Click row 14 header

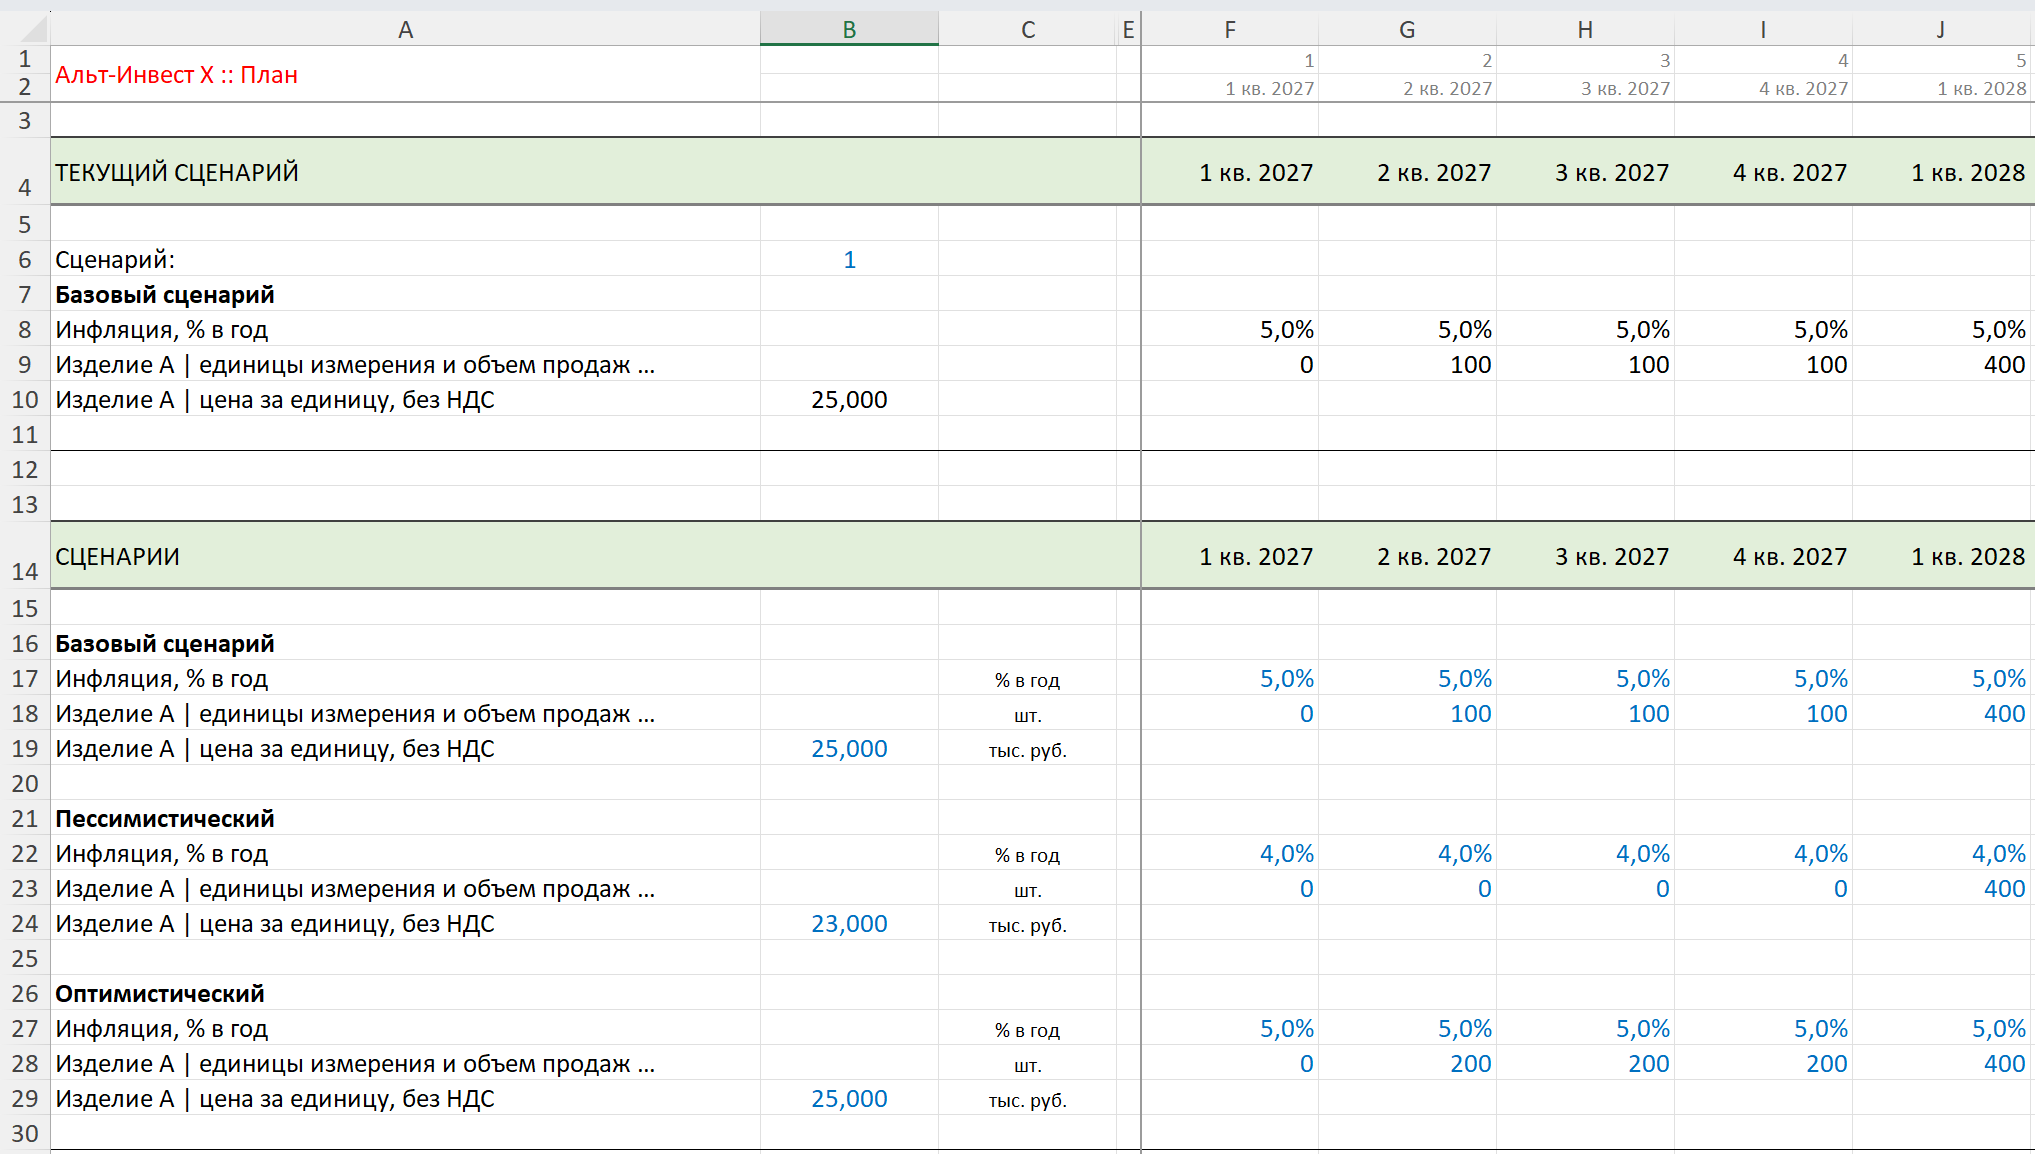point(25,555)
